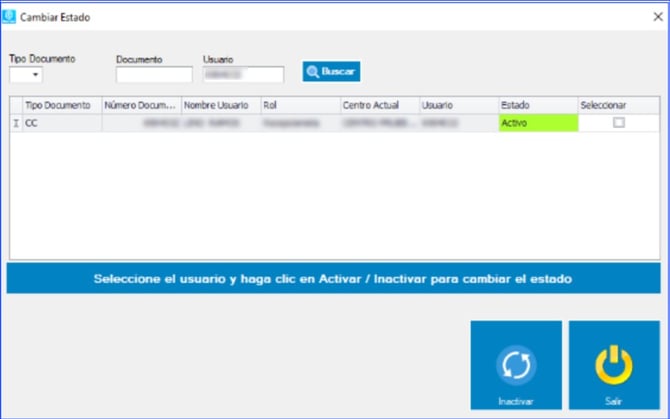Click the magnifier icon in Buscar button
Image resolution: width=670 pixels, height=419 pixels.
[x=313, y=72]
